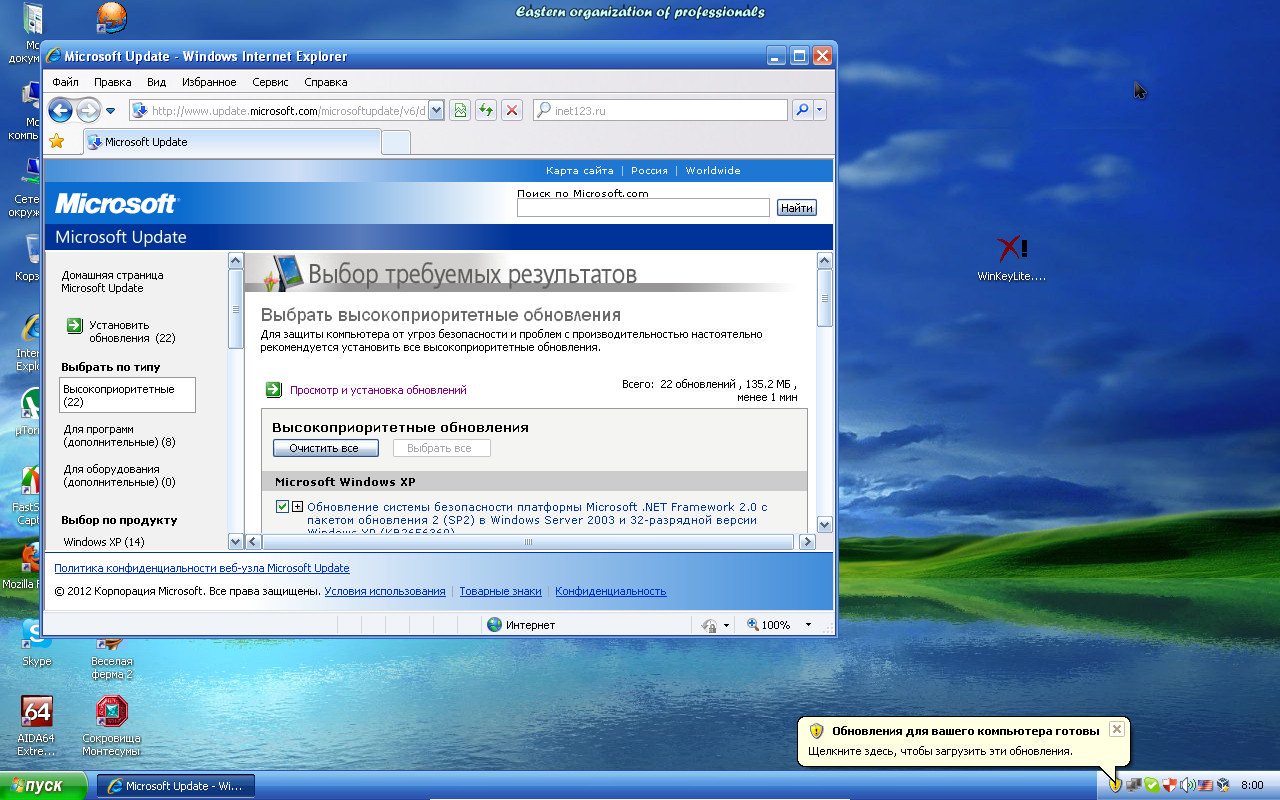Open Домашняя страница Microsoft Update link
This screenshot has height=800, width=1280.
(112, 281)
